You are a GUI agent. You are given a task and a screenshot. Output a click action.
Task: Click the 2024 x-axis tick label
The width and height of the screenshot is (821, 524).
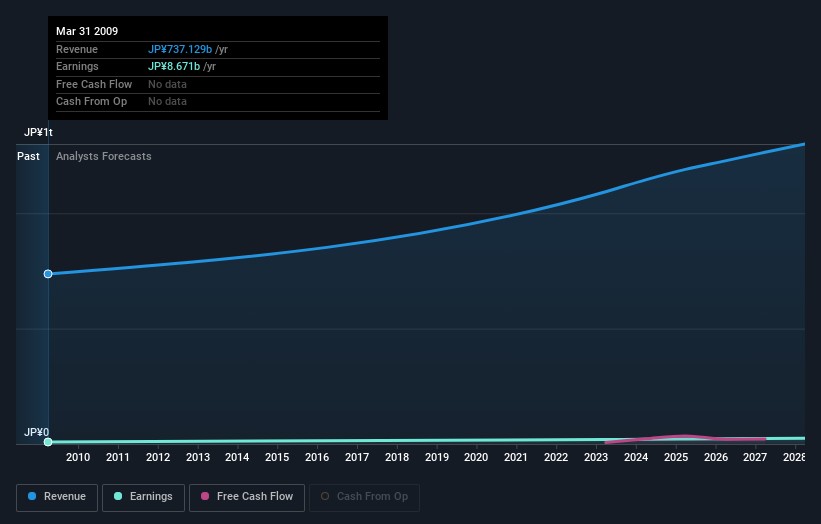[x=636, y=457]
